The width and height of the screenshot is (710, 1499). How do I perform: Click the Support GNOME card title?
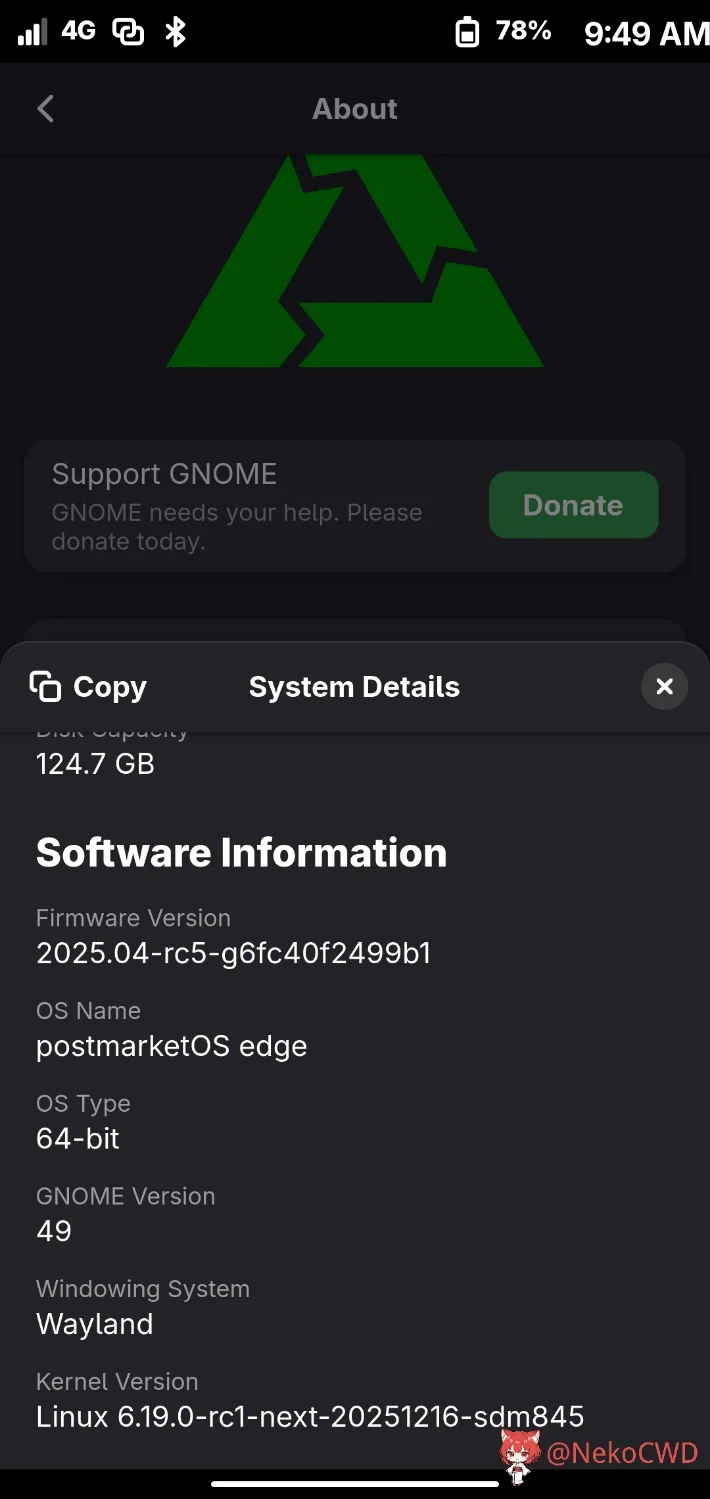point(164,474)
